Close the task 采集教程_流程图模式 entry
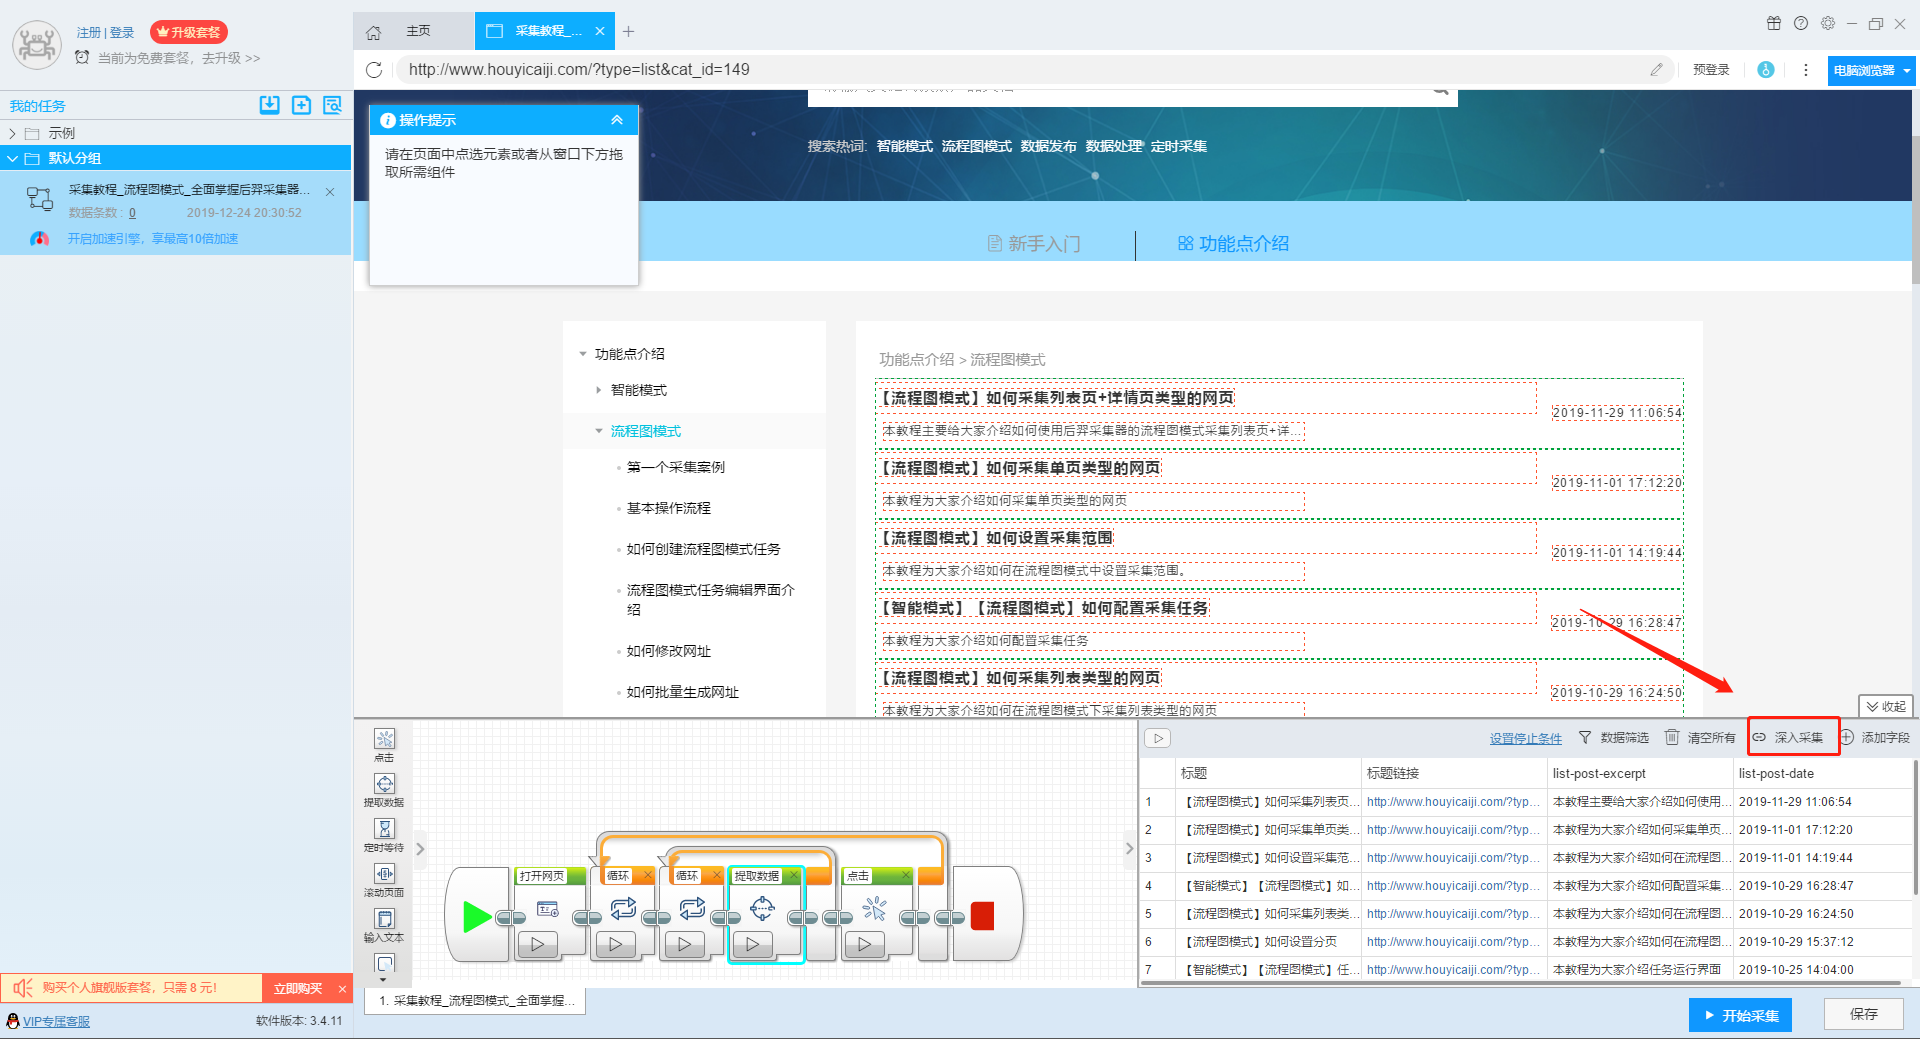1920x1039 pixels. click(x=330, y=192)
